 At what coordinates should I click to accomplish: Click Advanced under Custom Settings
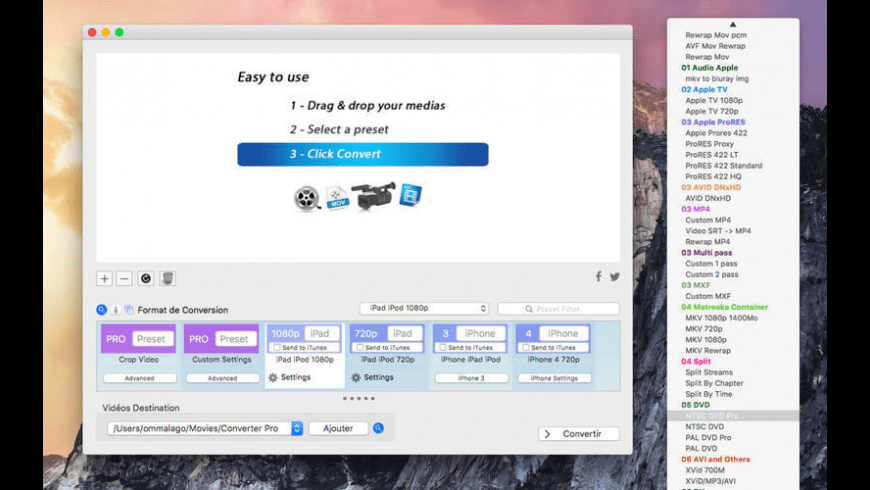click(x=222, y=378)
